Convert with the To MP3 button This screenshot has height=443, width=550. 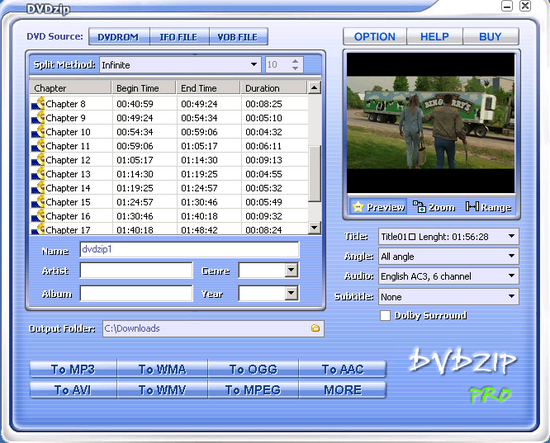tap(73, 369)
